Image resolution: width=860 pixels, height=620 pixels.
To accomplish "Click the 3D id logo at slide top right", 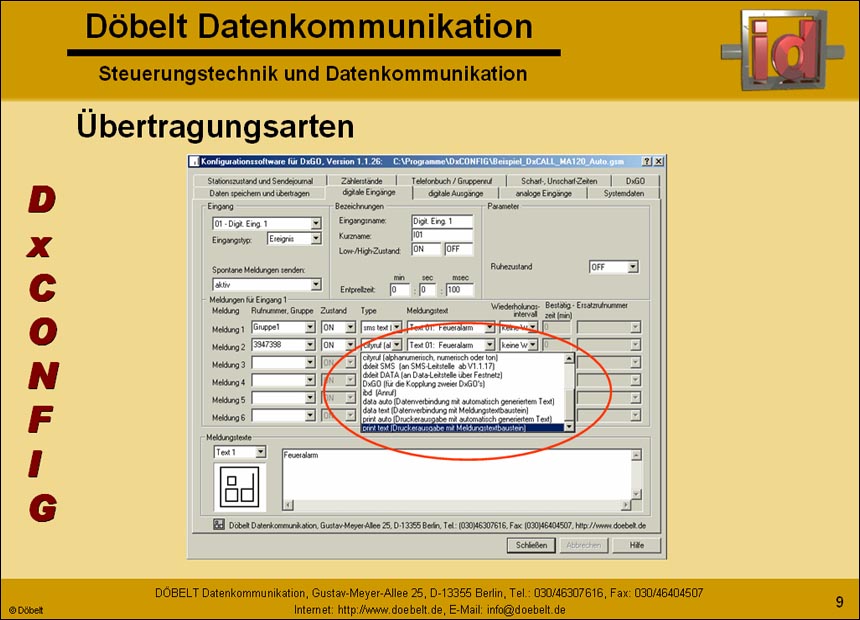I will pos(783,49).
